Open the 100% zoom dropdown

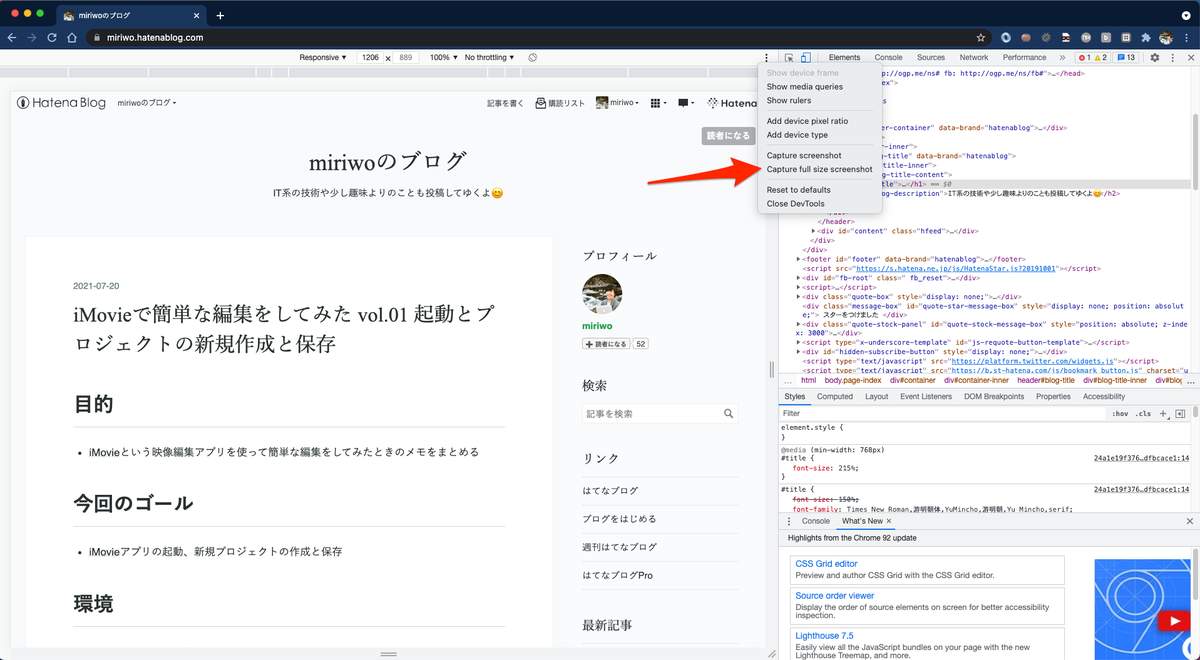(x=442, y=58)
